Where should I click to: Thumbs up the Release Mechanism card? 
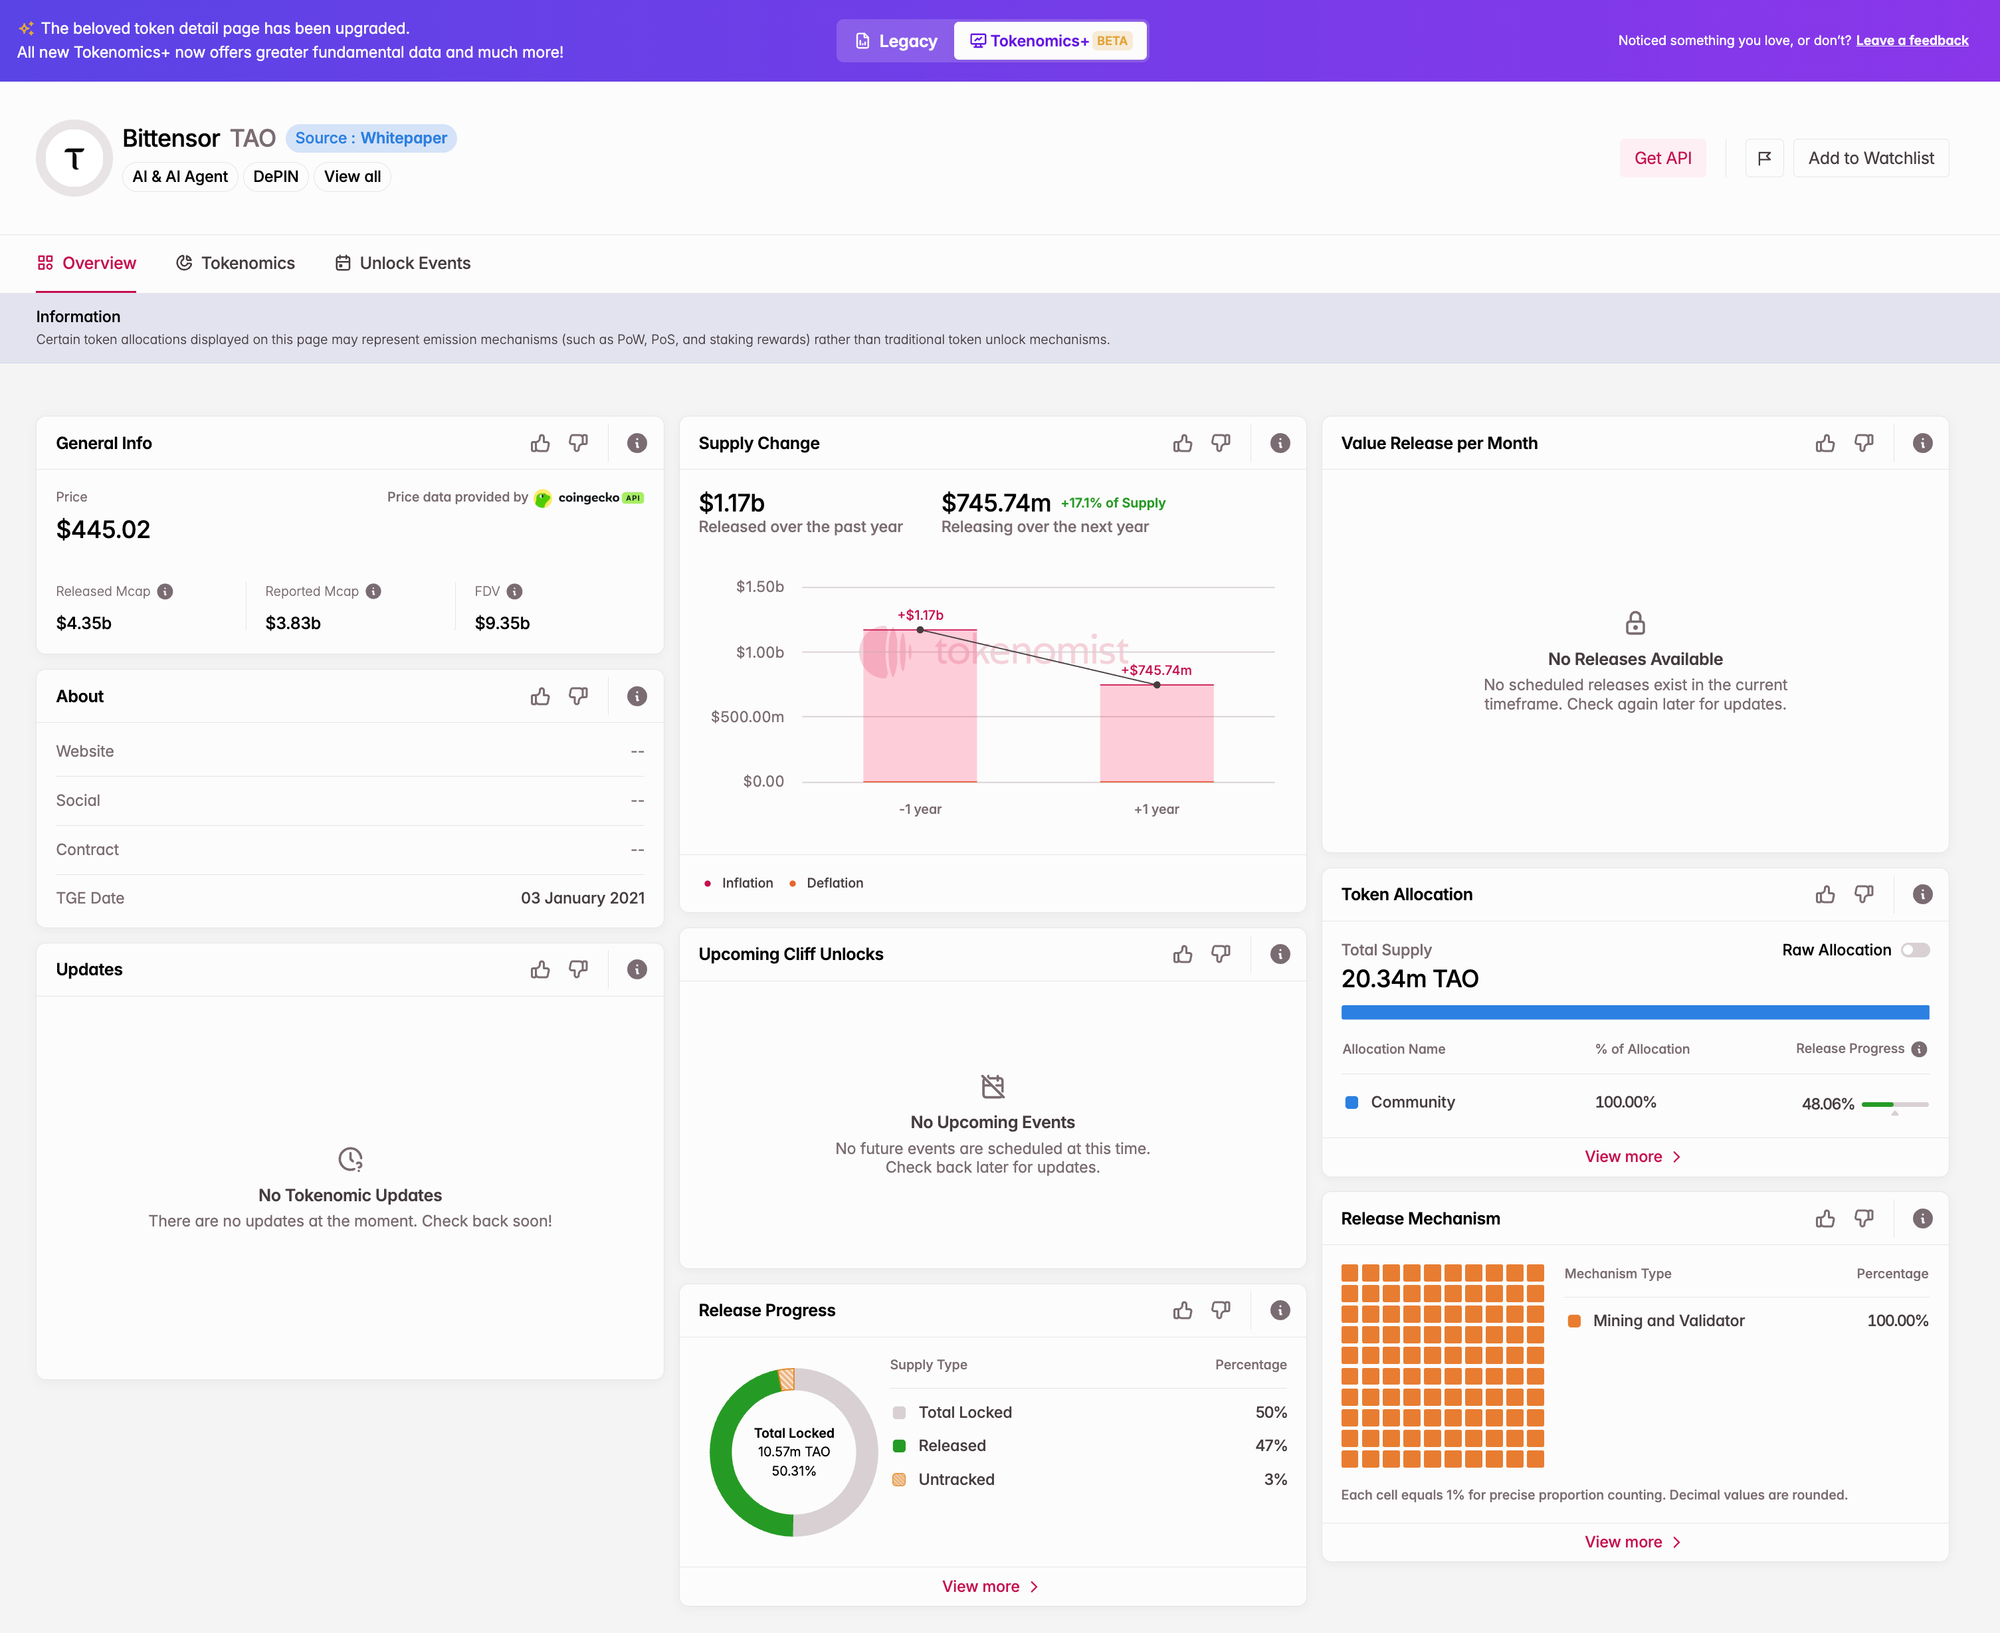[1825, 1218]
